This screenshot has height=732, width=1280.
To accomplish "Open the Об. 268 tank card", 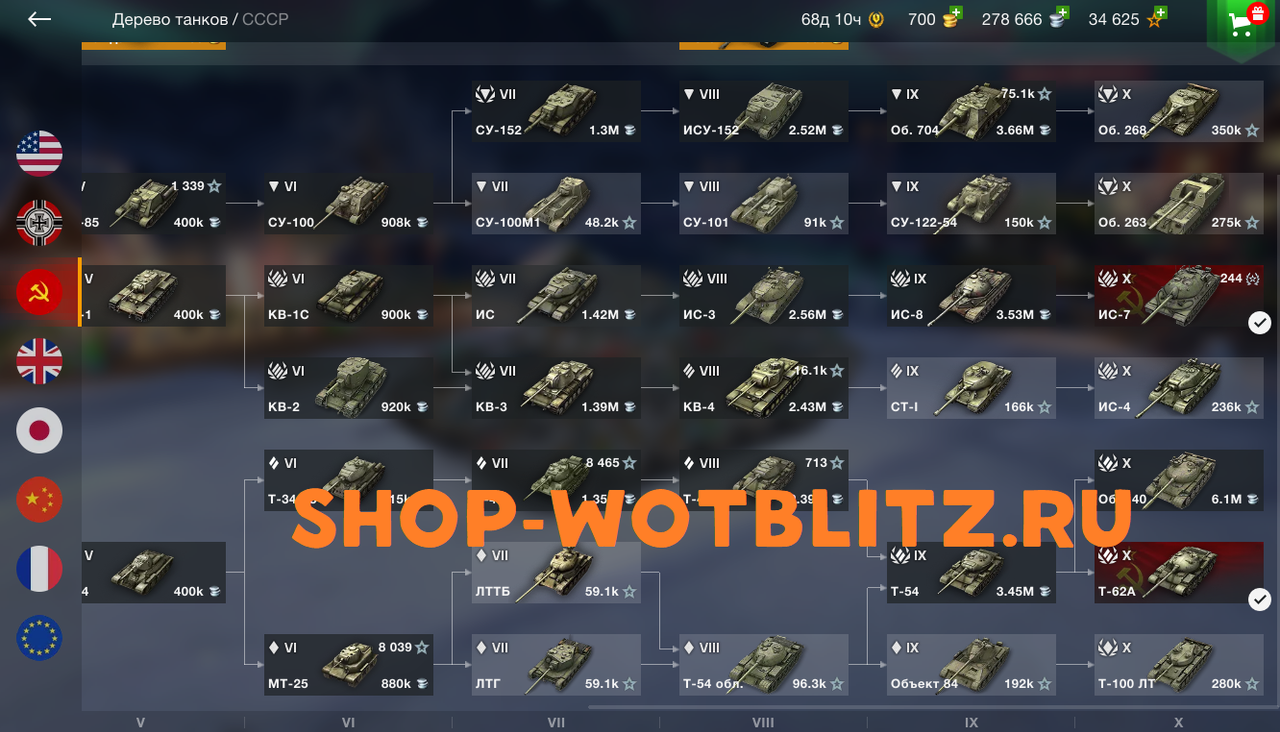I will click(1178, 111).
